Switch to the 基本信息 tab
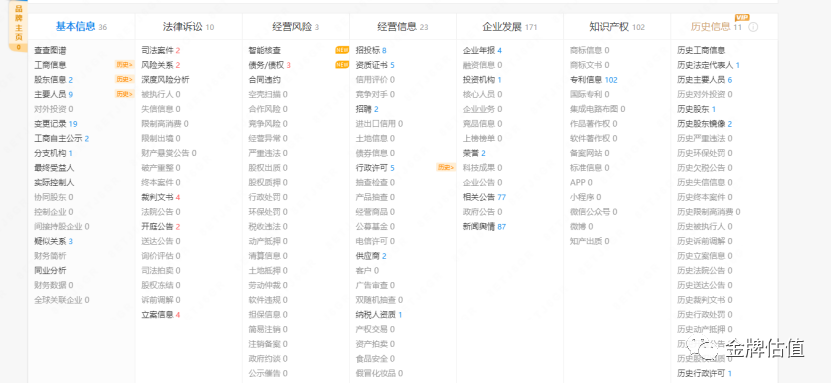This screenshot has height=384, width=831. (x=81, y=26)
